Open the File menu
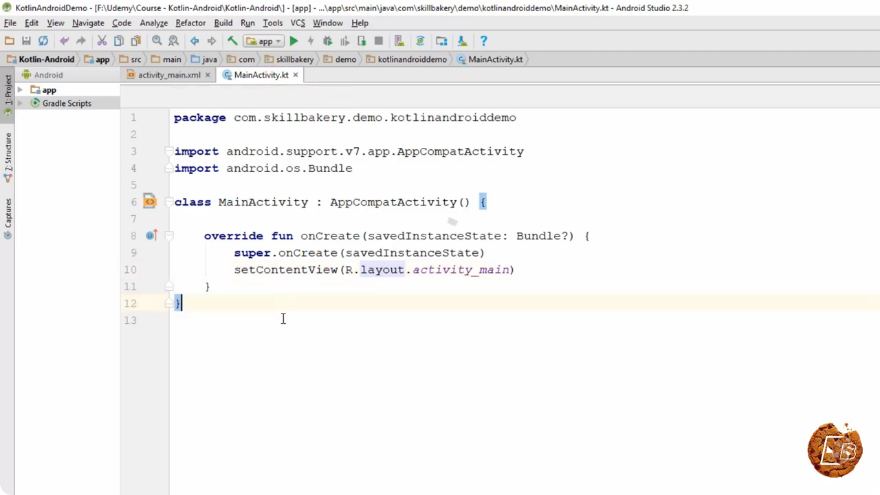Image resolution: width=880 pixels, height=495 pixels. click(x=10, y=23)
